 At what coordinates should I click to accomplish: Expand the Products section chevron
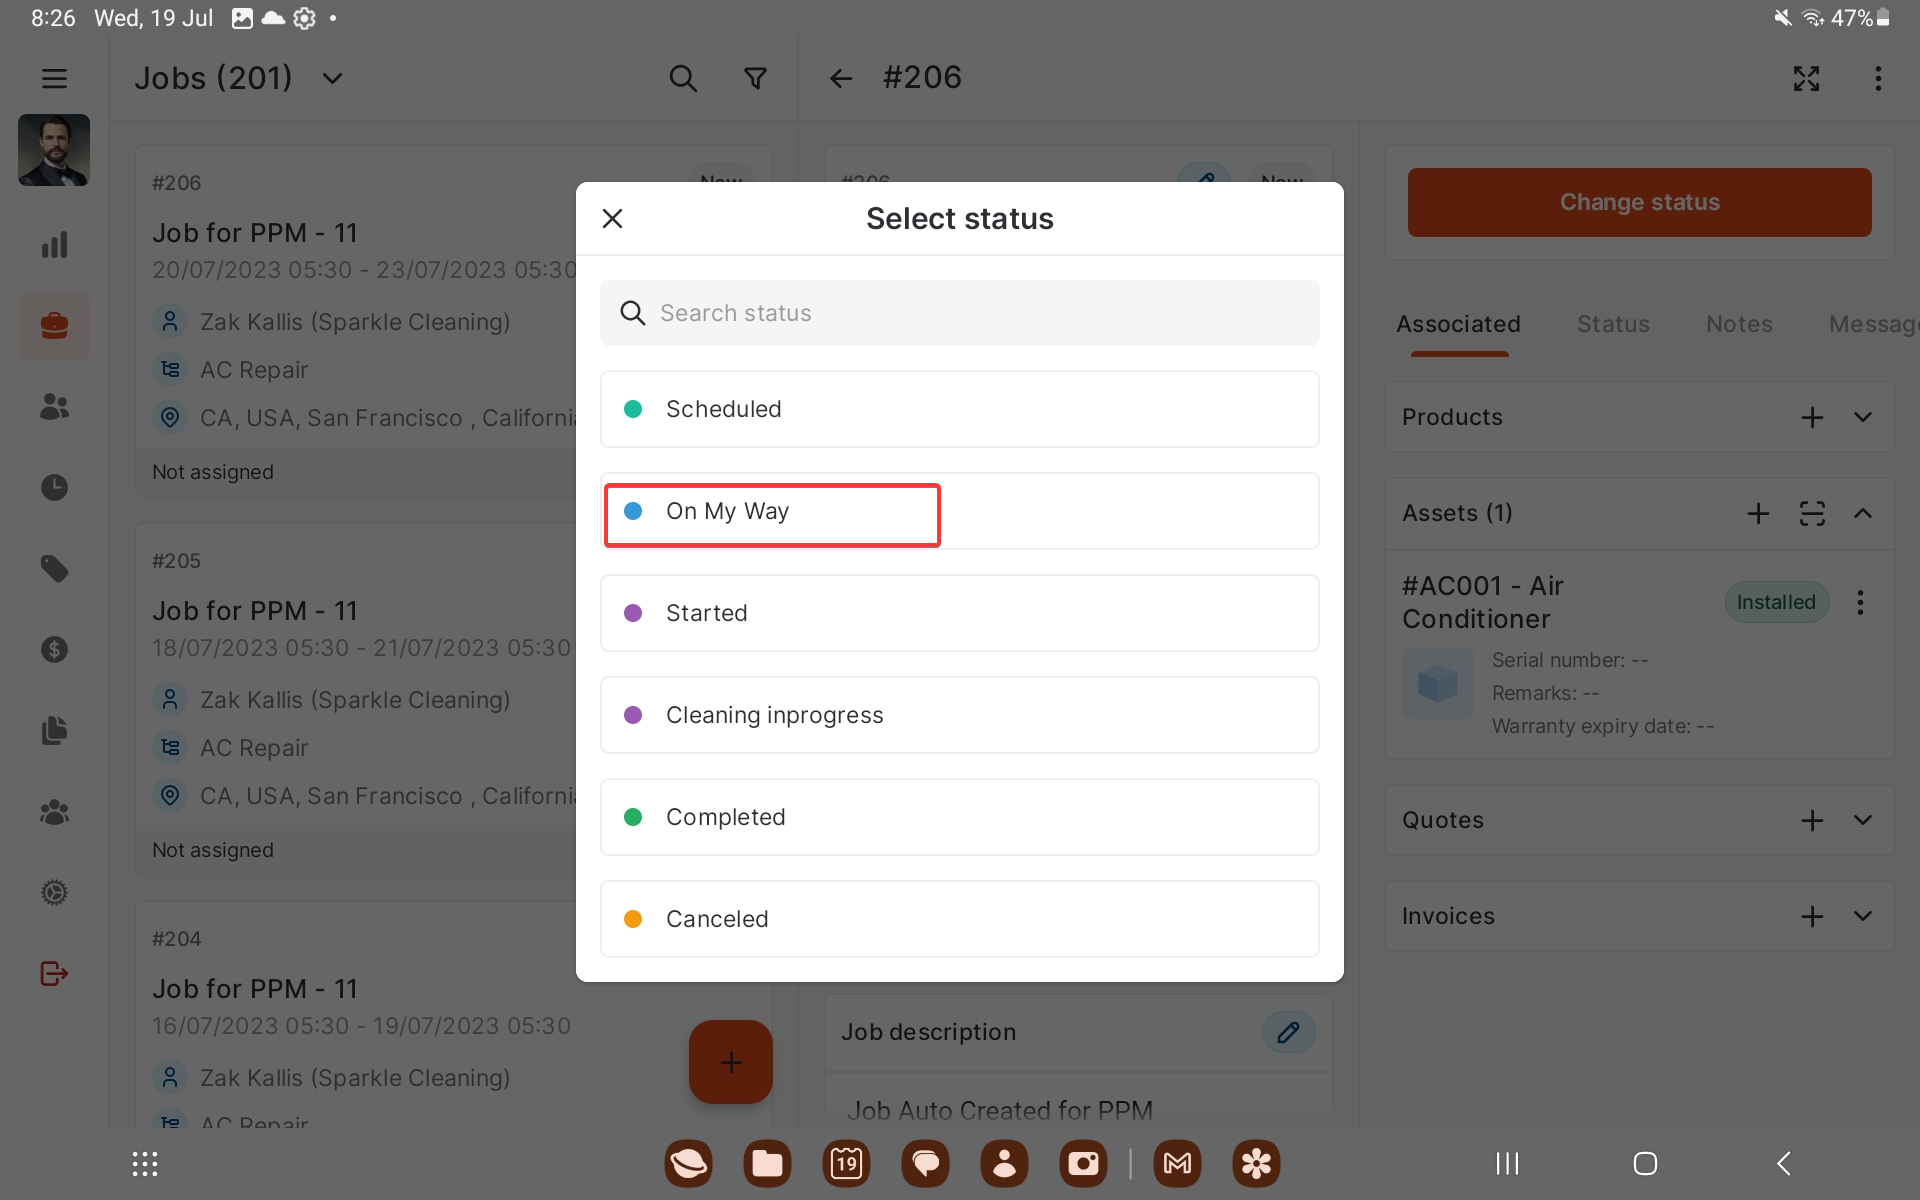pos(1862,417)
